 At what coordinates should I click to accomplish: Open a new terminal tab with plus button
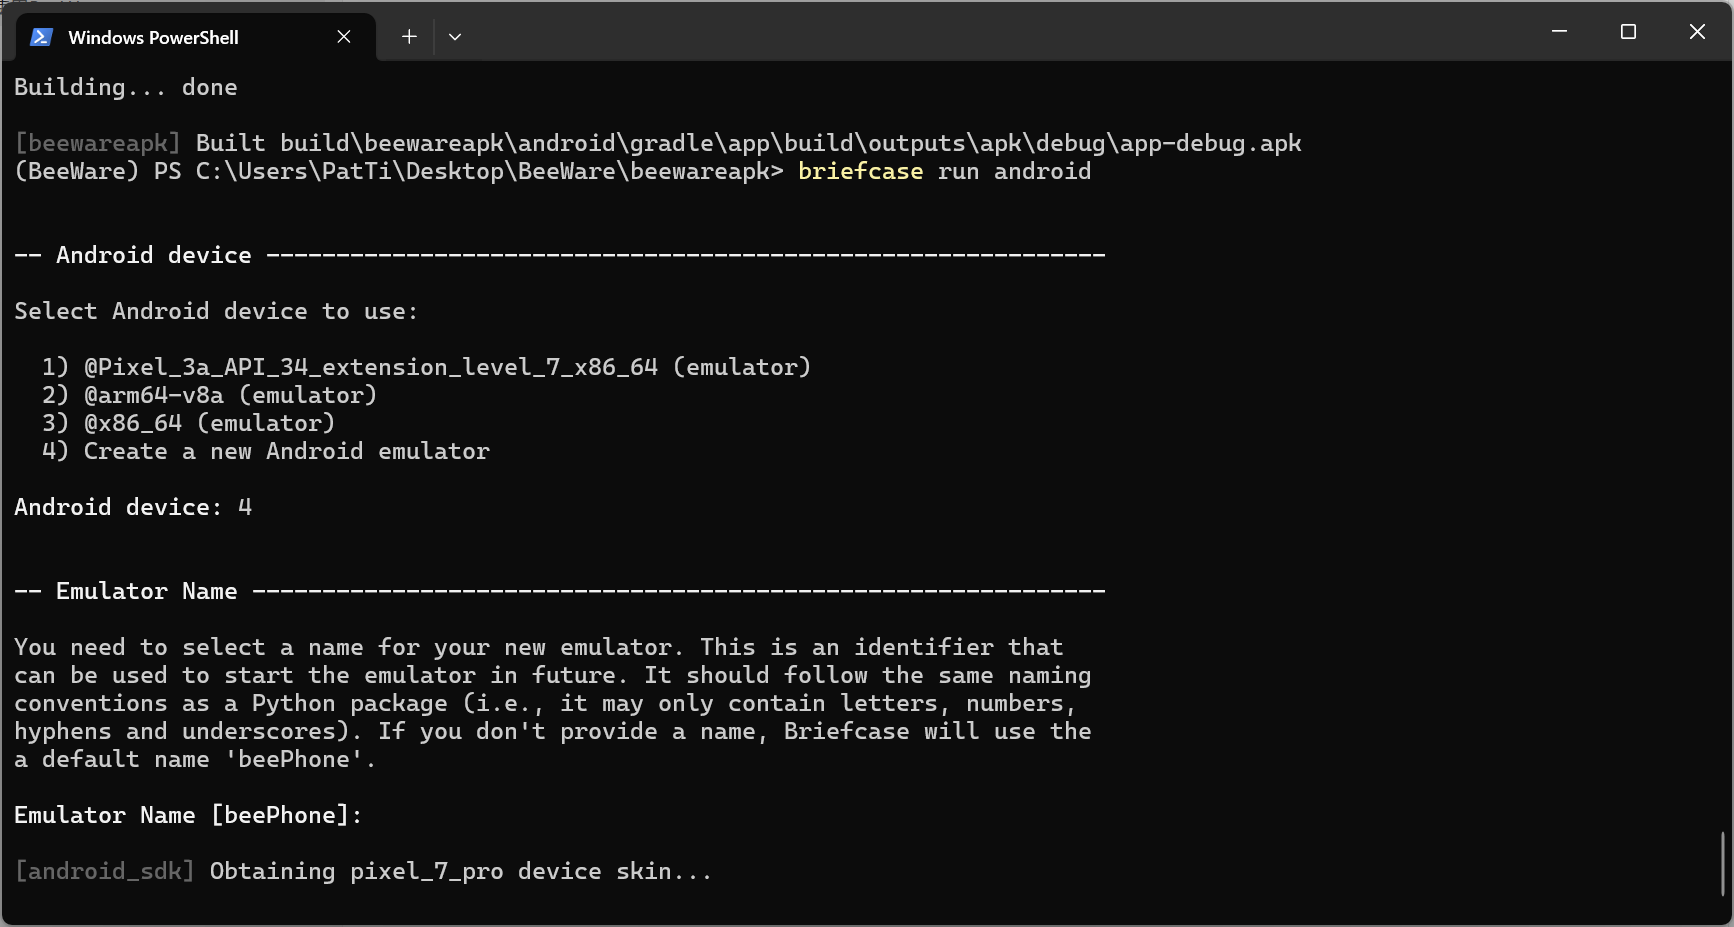tap(409, 37)
